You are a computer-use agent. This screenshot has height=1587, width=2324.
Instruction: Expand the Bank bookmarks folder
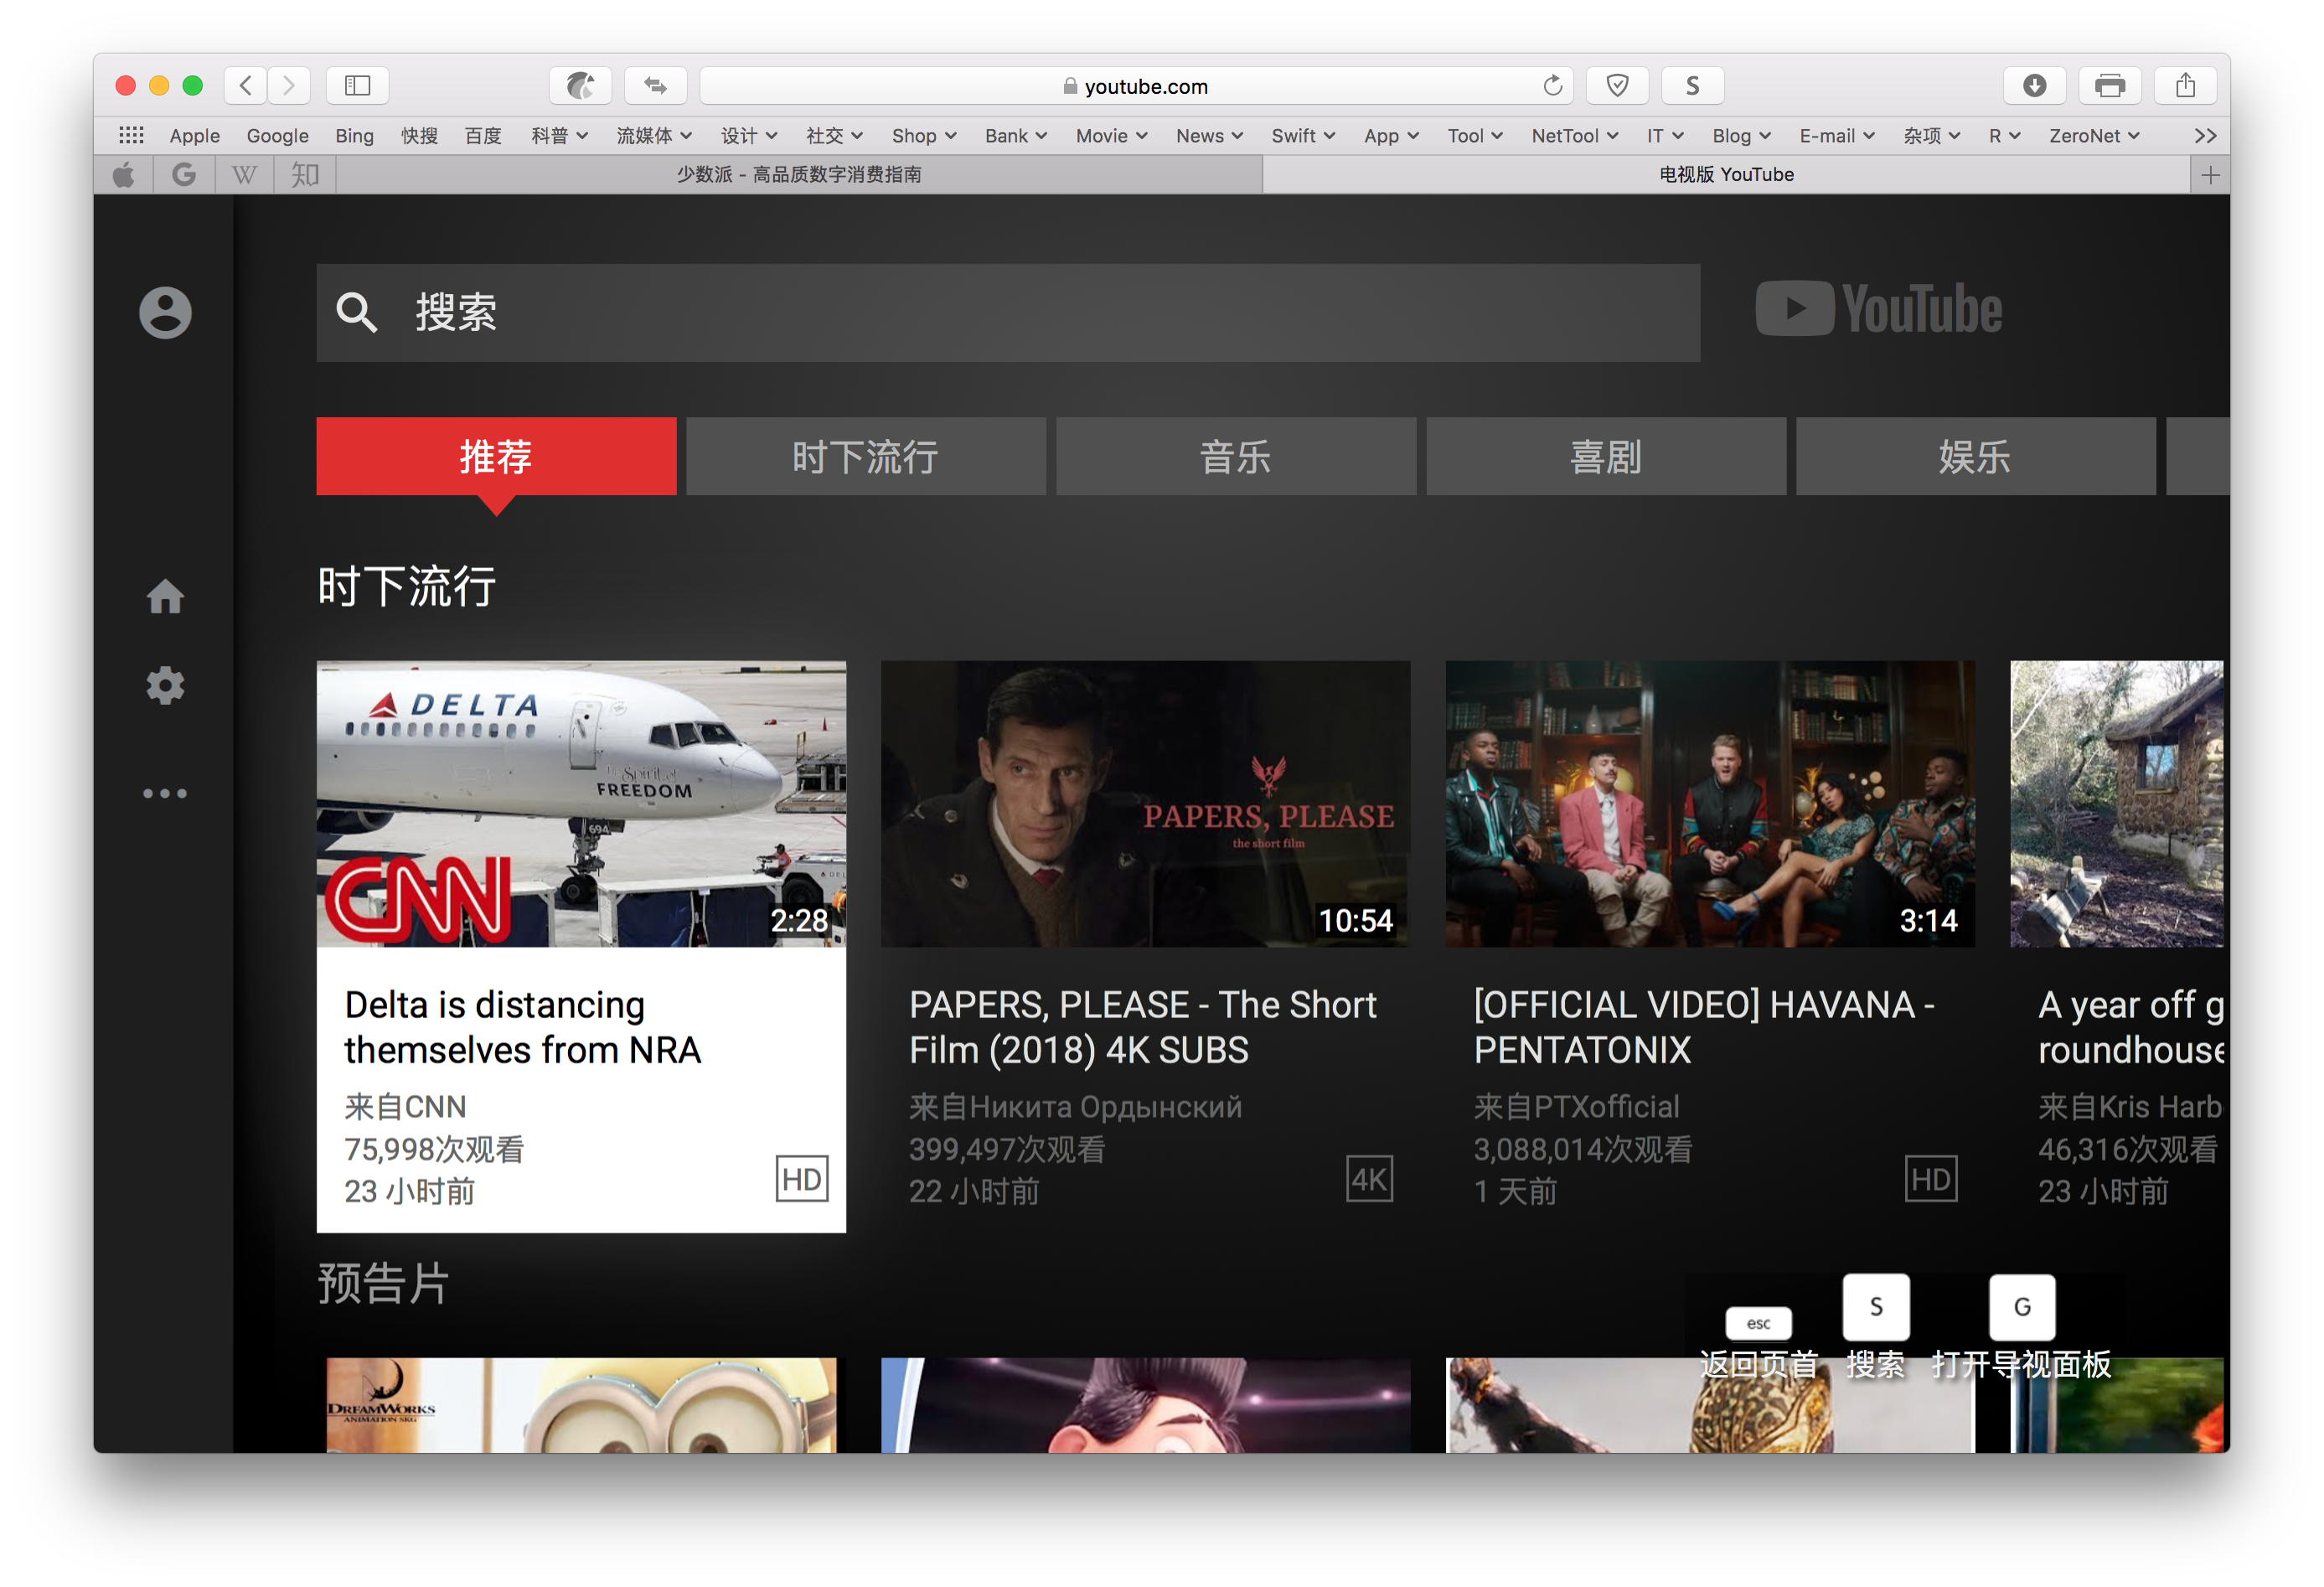click(1016, 135)
